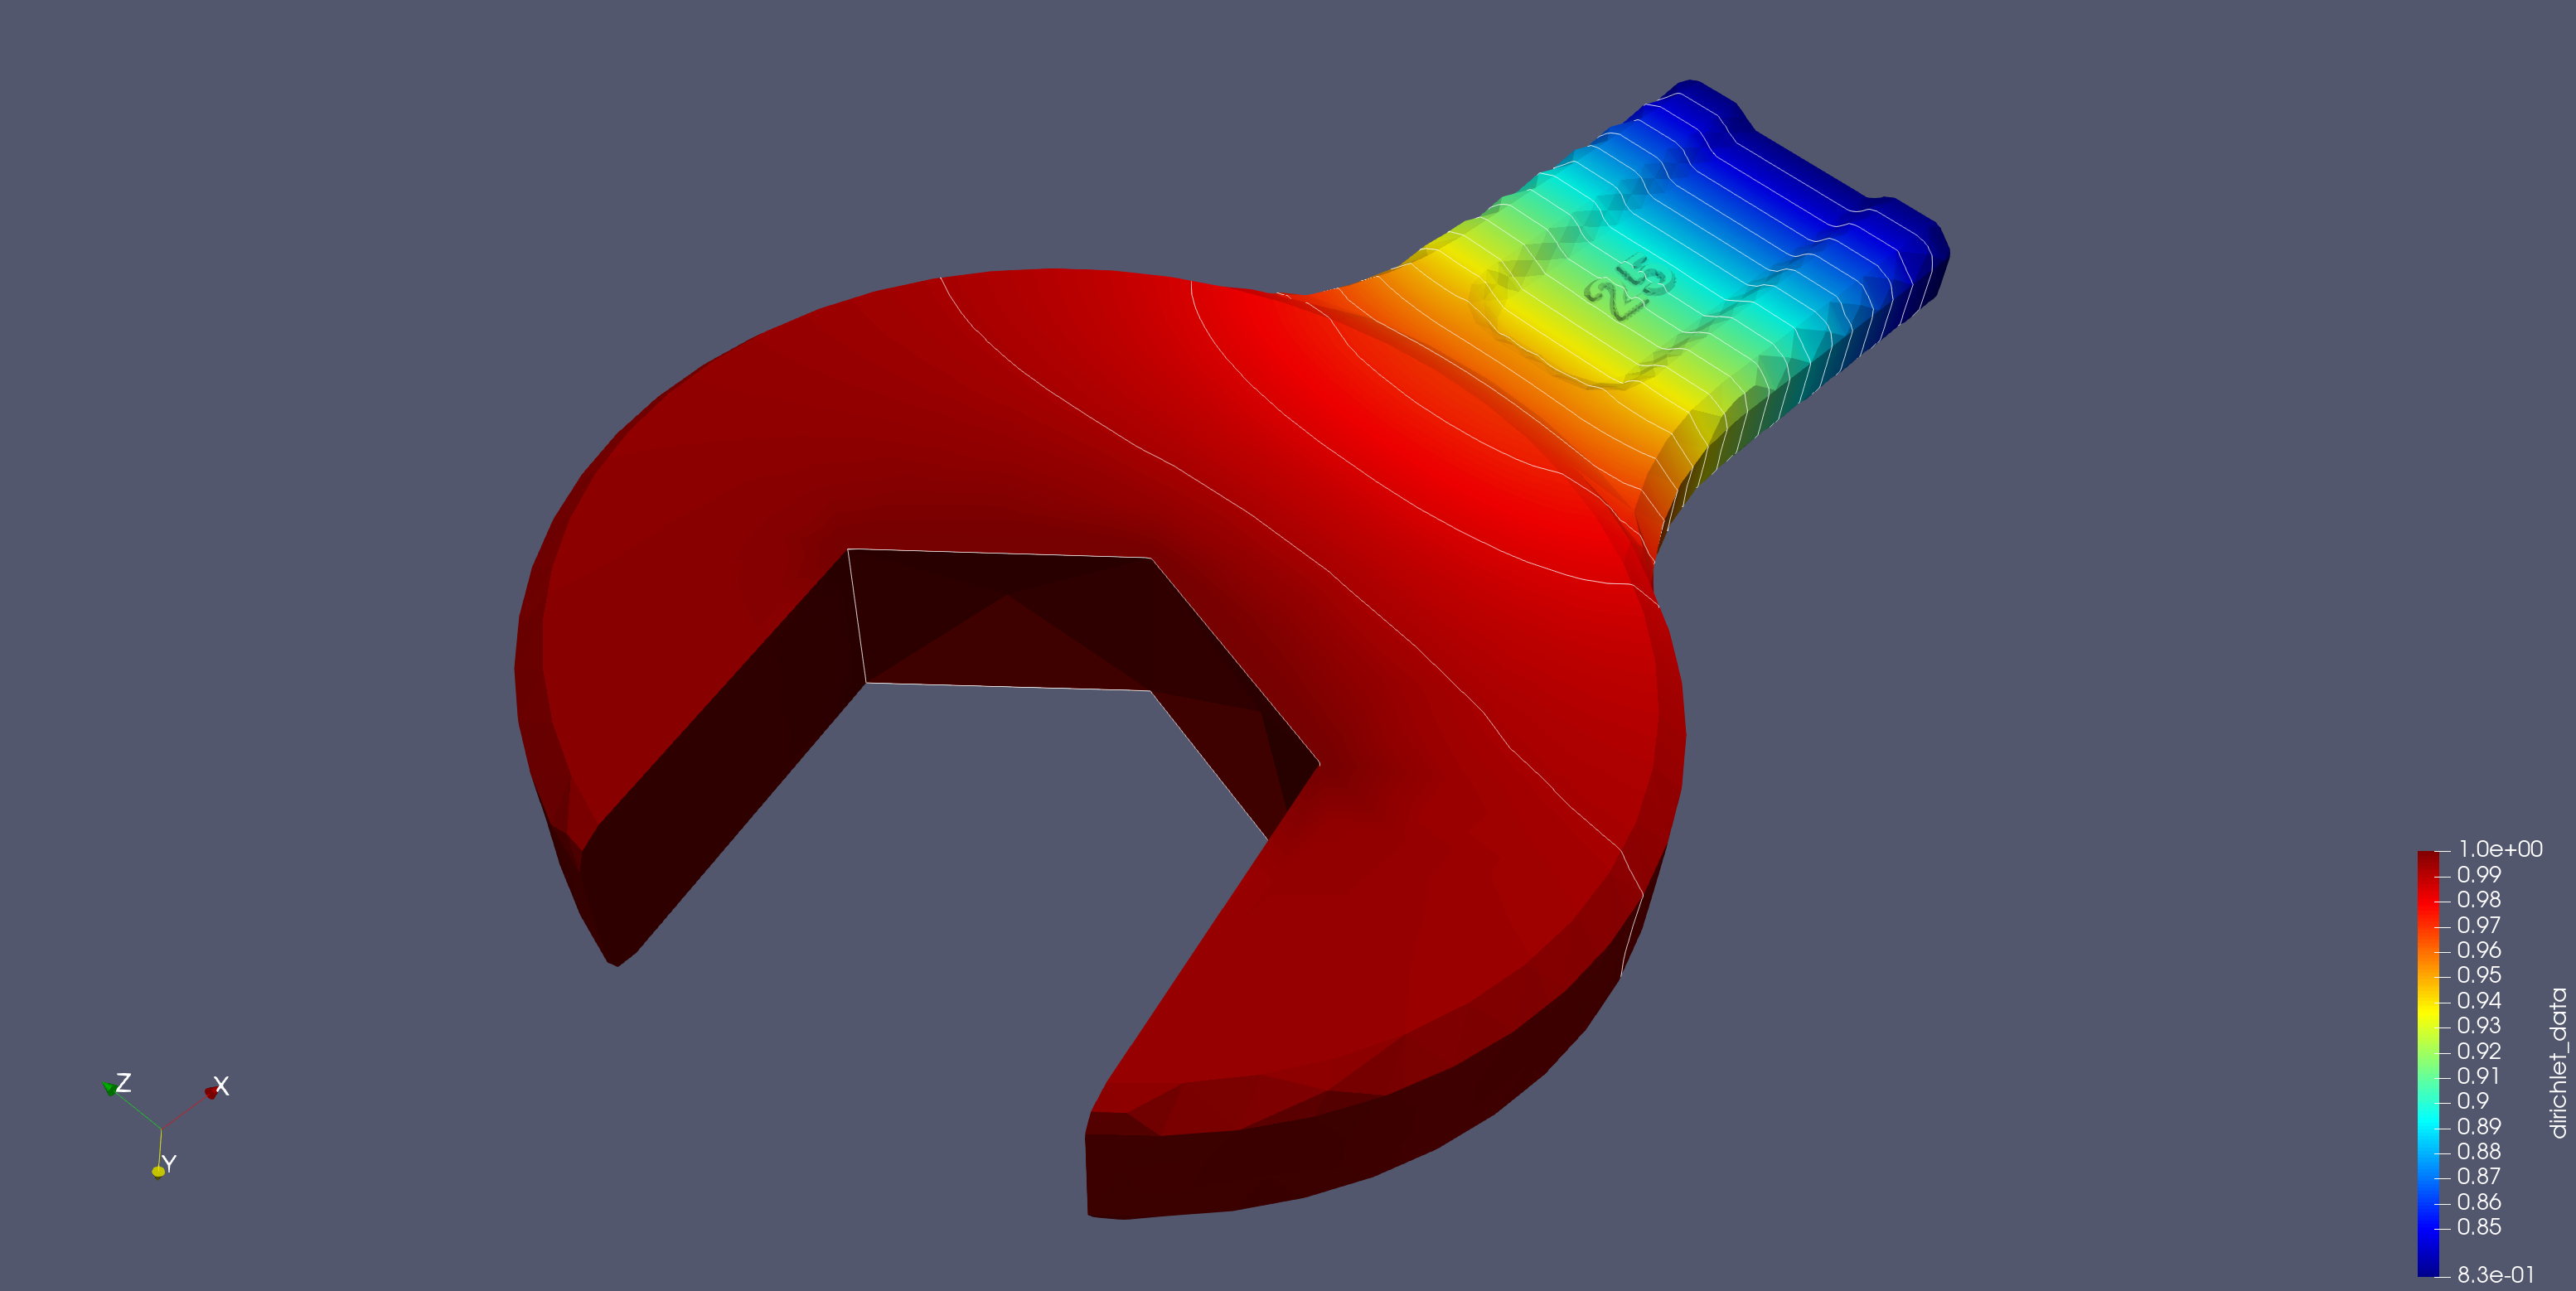Click the dirichlet_data color legend bar
This screenshot has height=1291, width=2576.
pos(2428,1063)
